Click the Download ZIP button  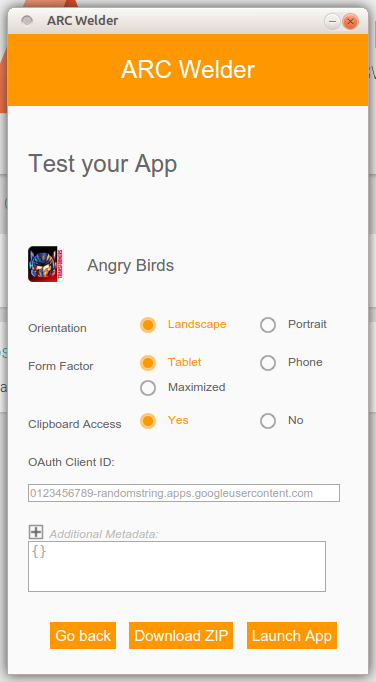click(181, 635)
